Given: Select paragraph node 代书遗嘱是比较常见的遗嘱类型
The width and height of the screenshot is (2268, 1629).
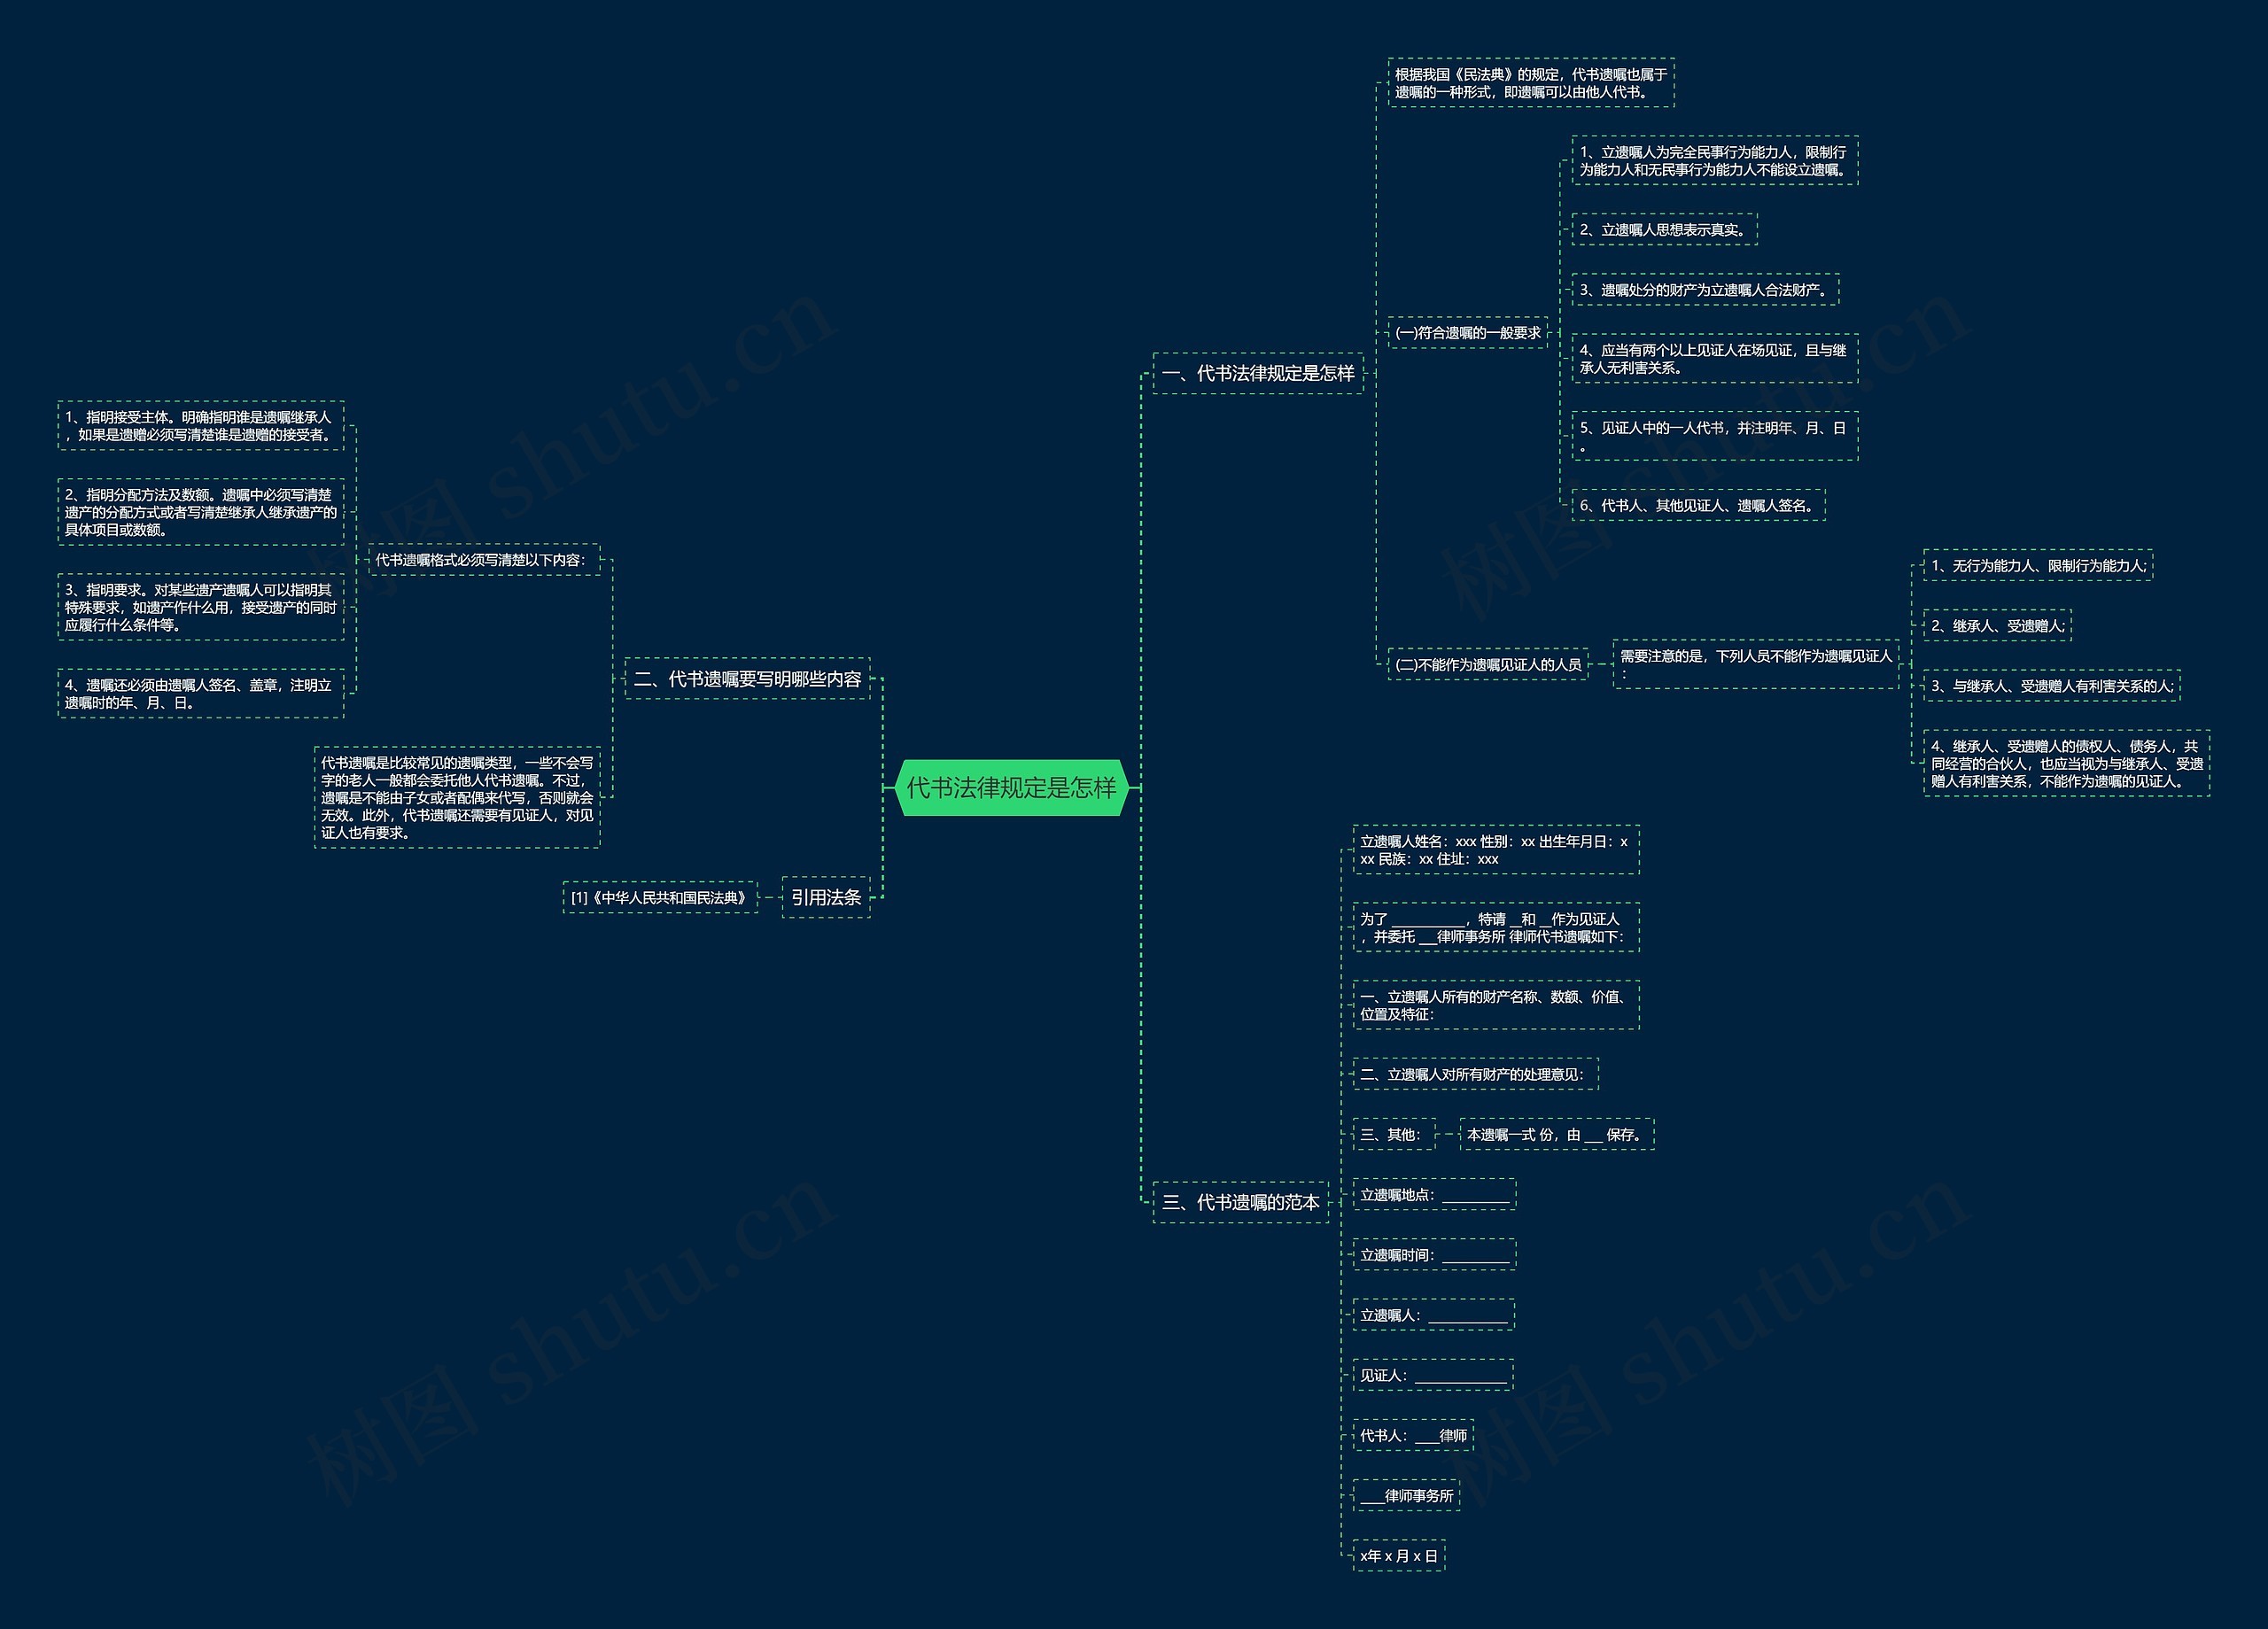Looking at the screenshot, I should click(x=457, y=798).
